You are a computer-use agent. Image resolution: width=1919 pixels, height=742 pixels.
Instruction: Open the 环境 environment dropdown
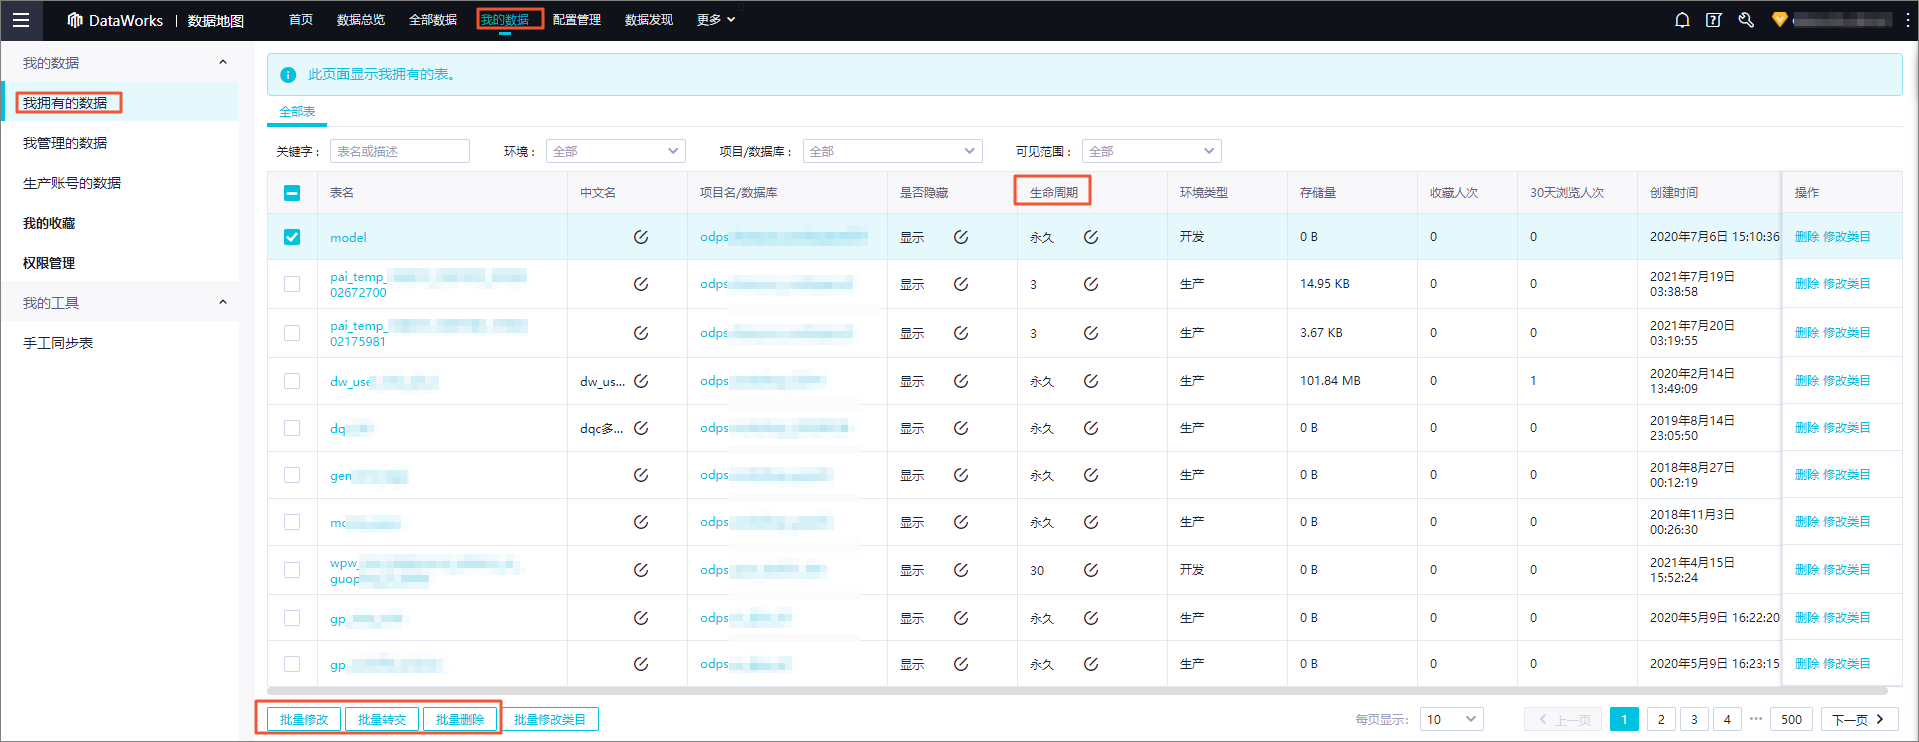(x=615, y=151)
